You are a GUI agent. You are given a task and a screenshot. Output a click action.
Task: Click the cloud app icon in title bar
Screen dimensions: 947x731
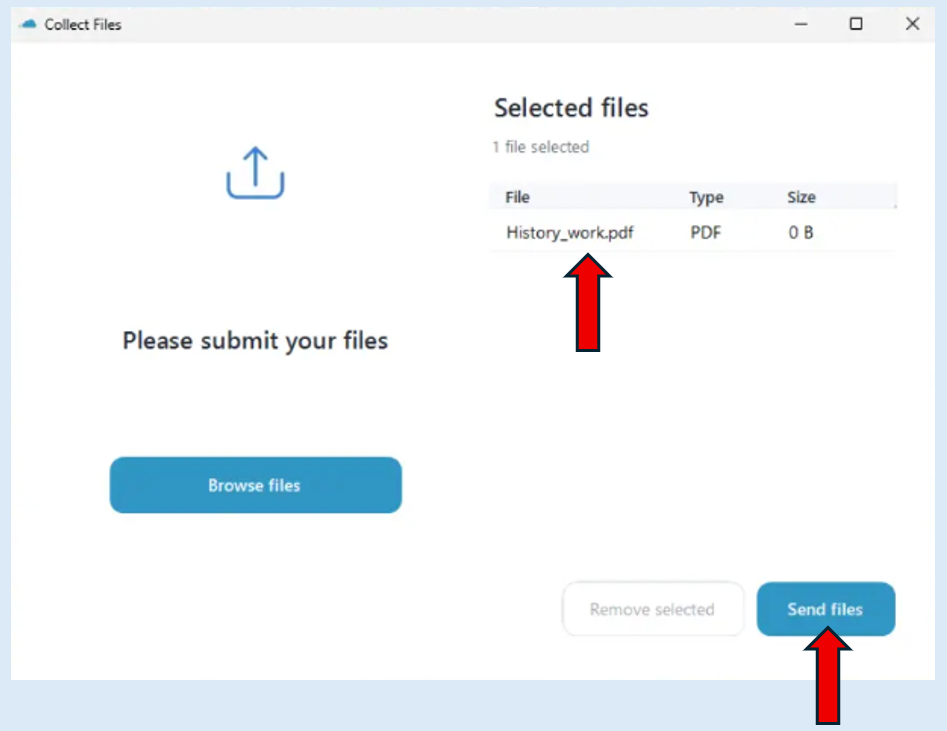tap(28, 24)
